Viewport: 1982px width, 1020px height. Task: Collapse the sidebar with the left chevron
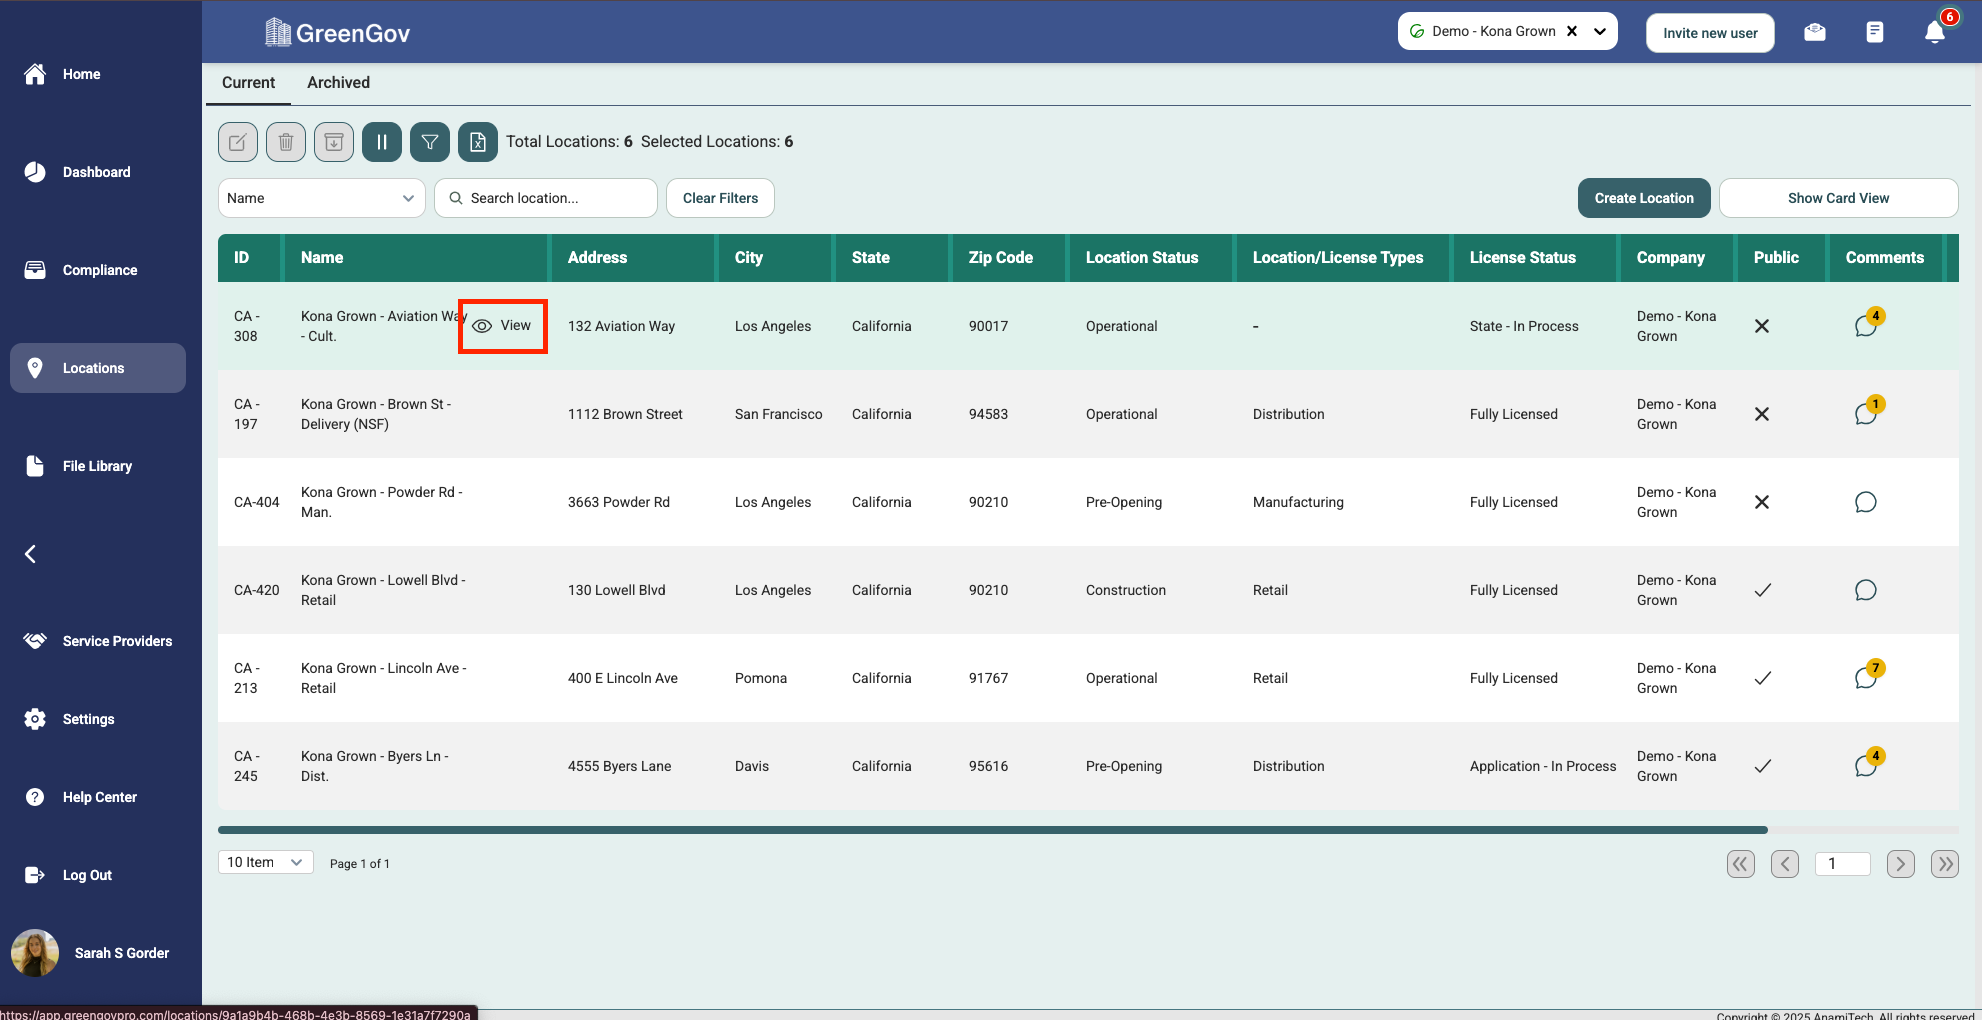[x=31, y=554]
